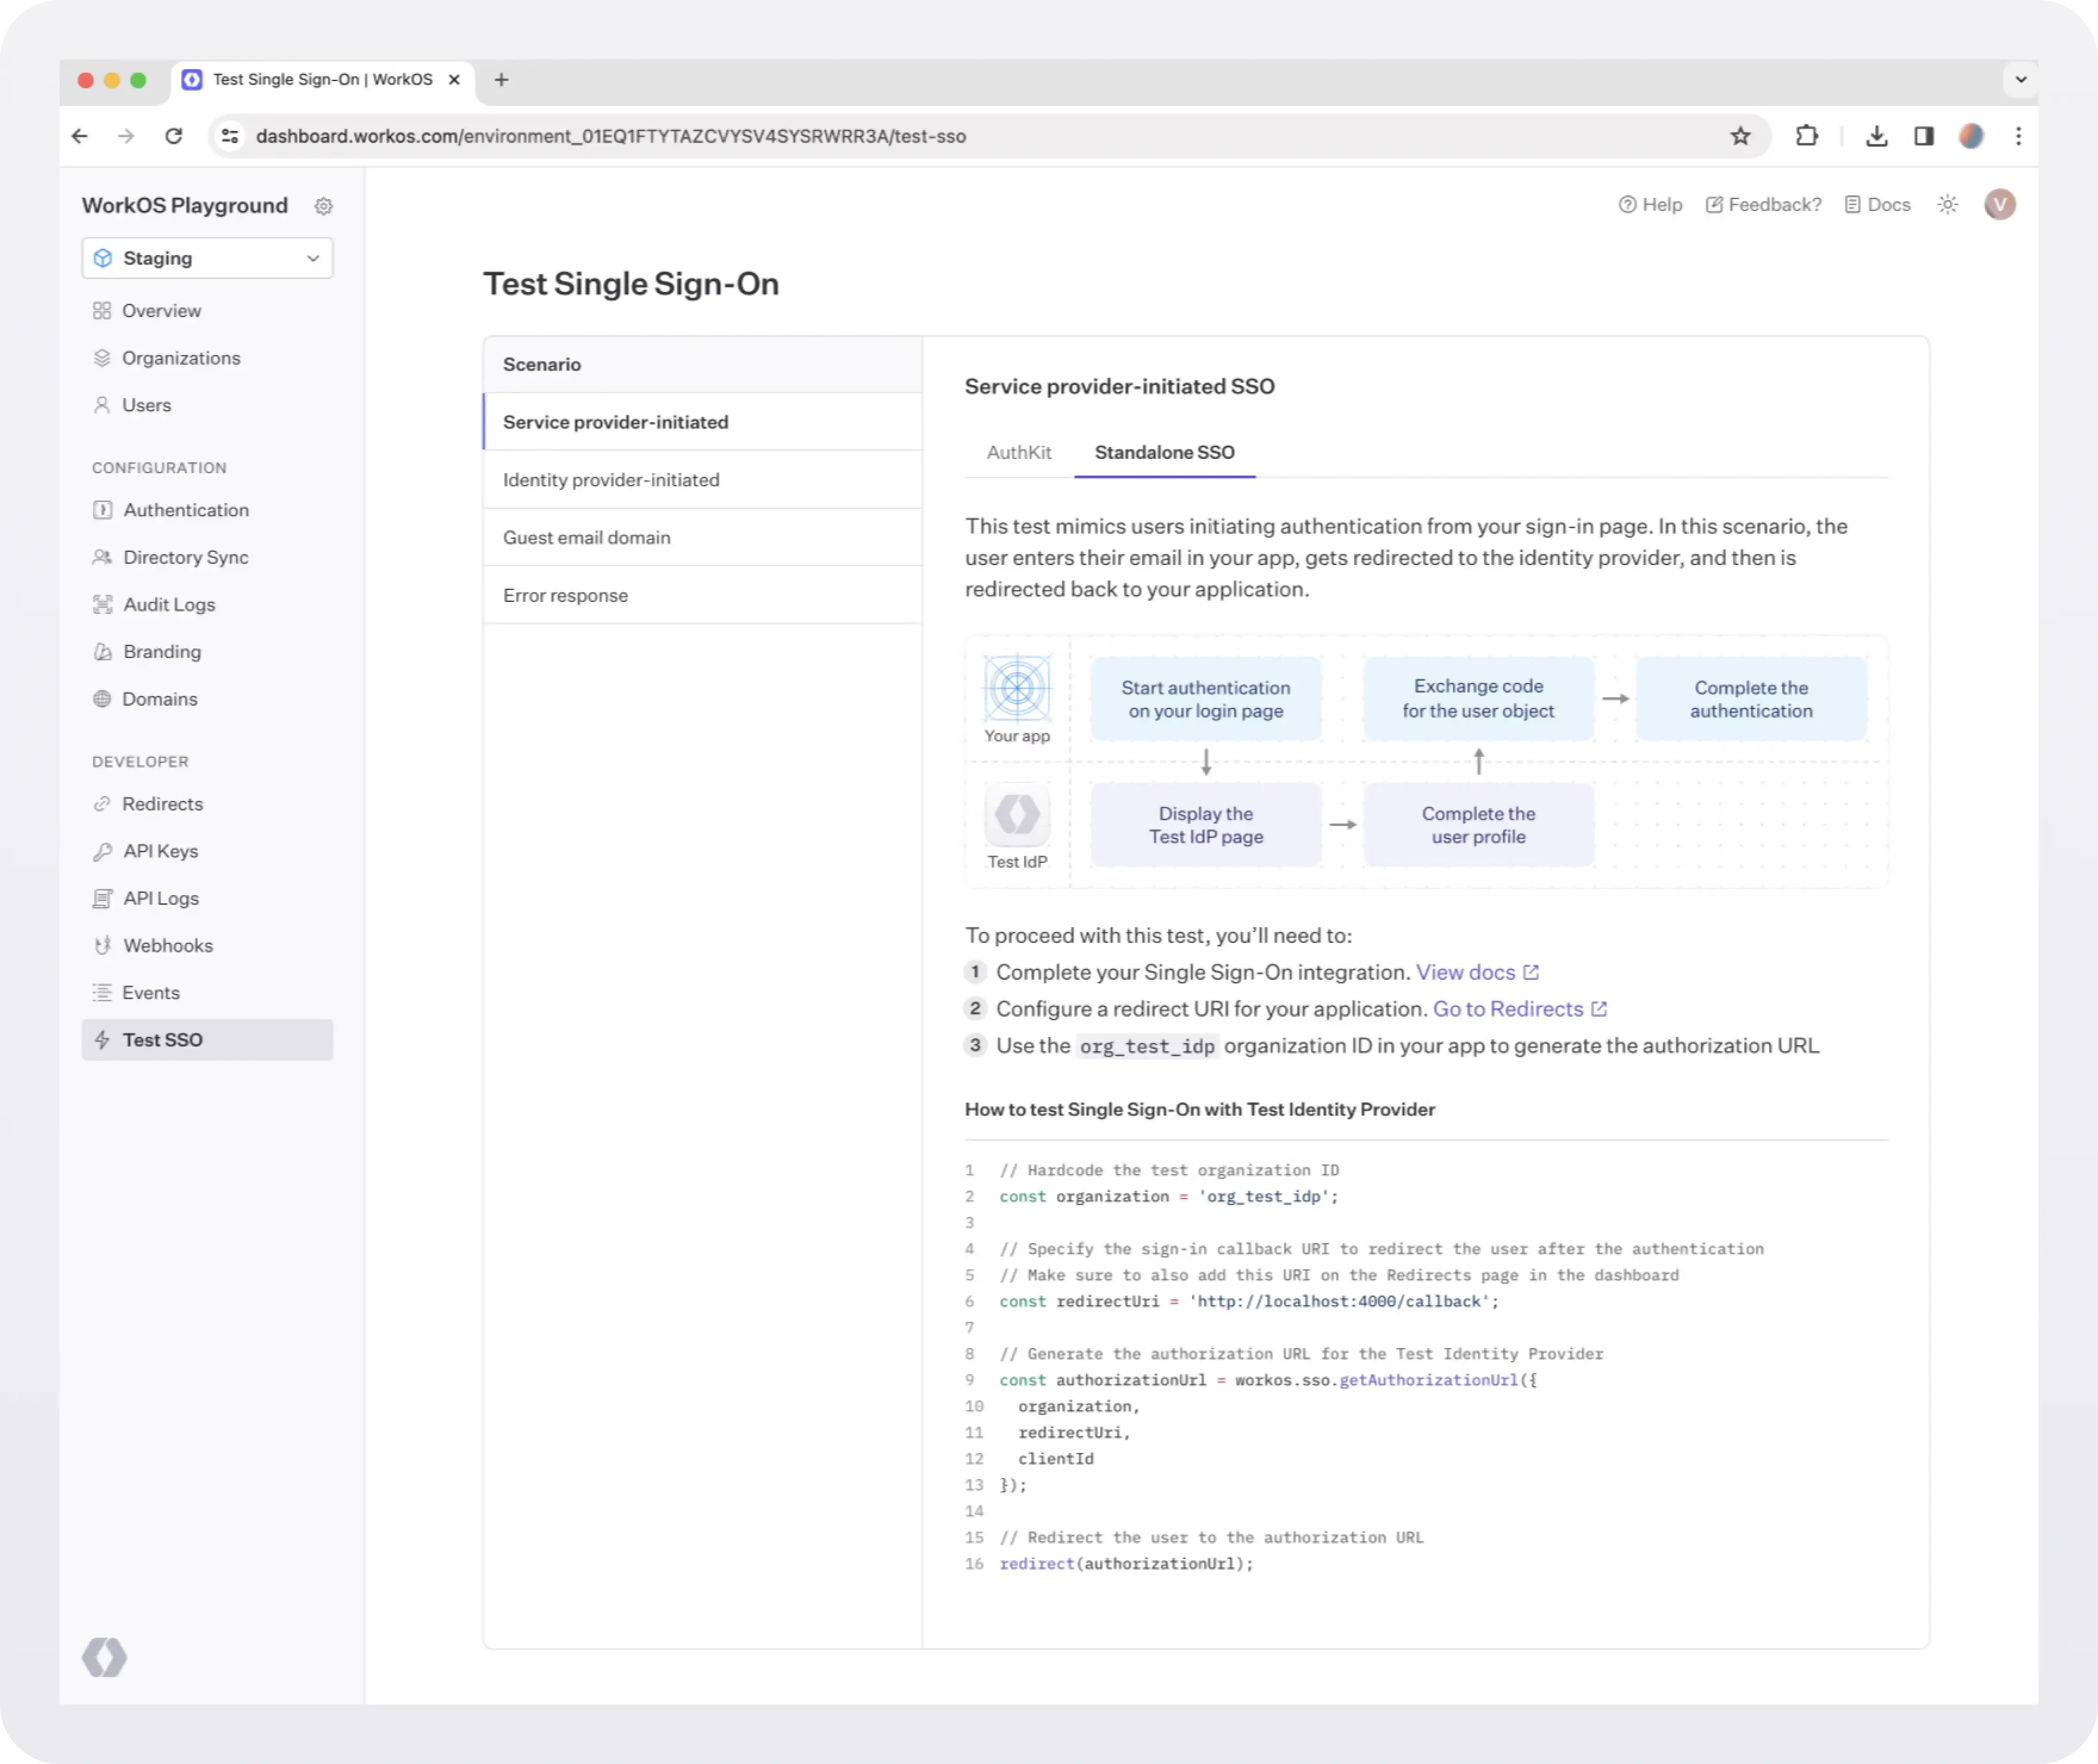Open the View docs link
2098x1764 pixels.
coord(1477,972)
